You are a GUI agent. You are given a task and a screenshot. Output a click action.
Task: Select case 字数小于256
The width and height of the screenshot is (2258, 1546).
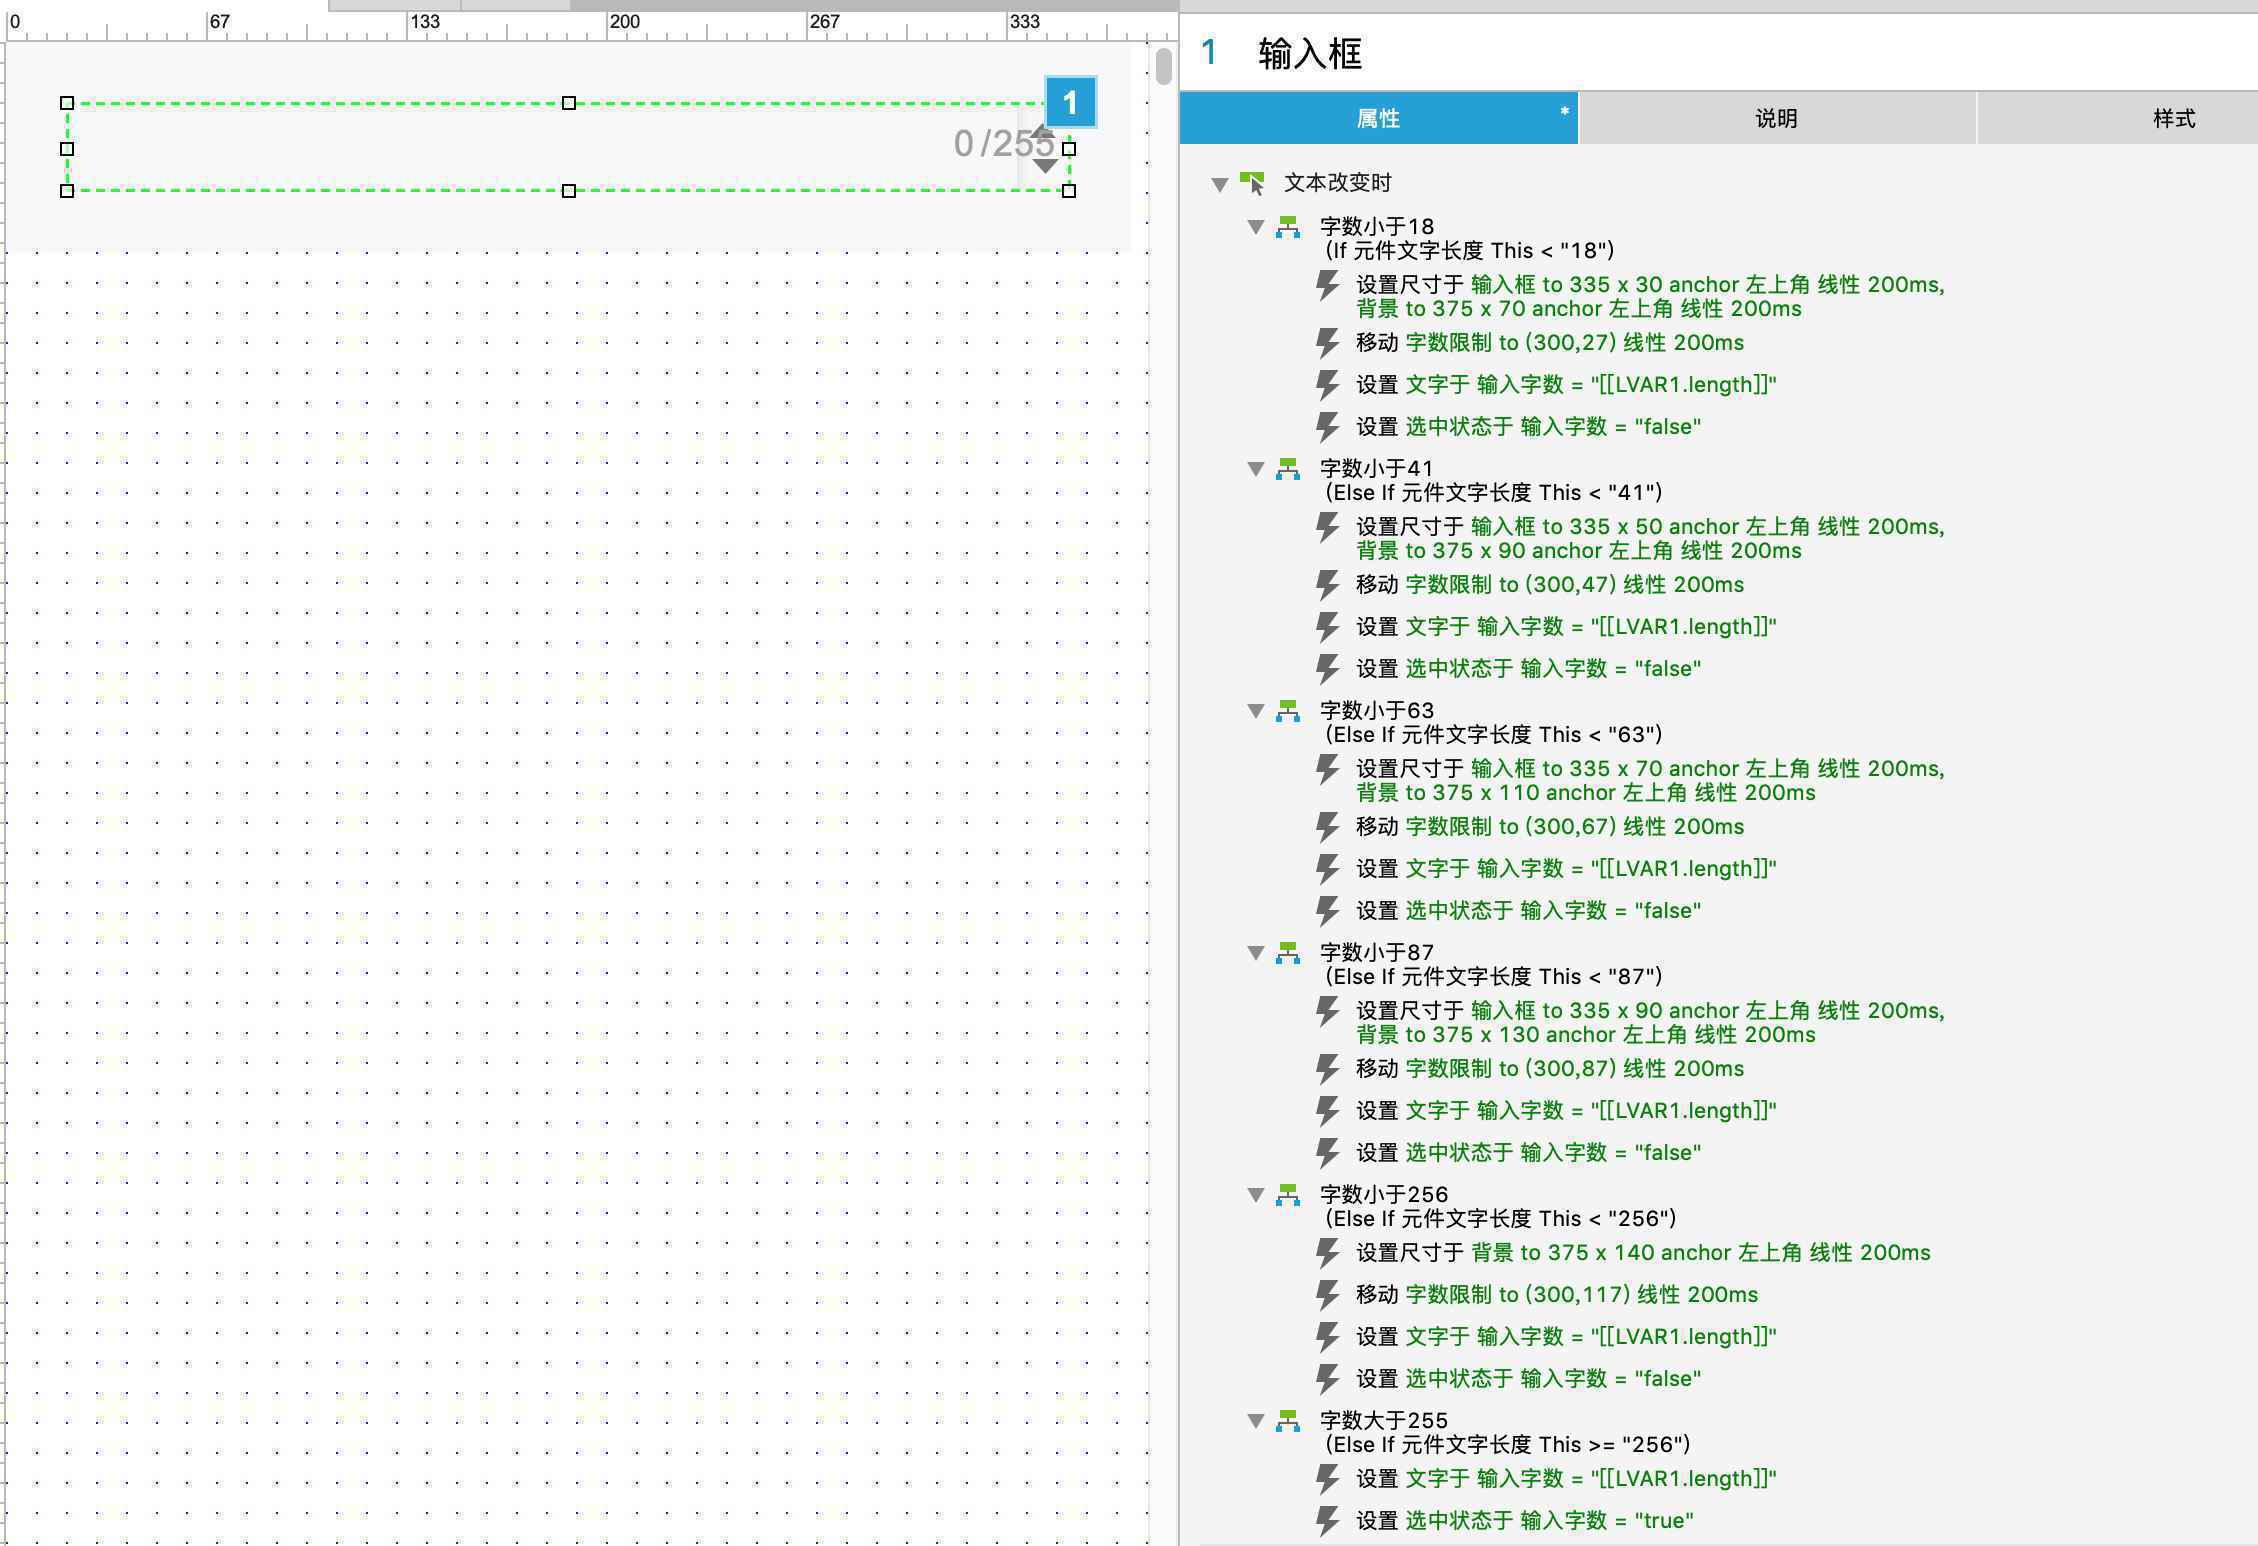[1498, 1206]
